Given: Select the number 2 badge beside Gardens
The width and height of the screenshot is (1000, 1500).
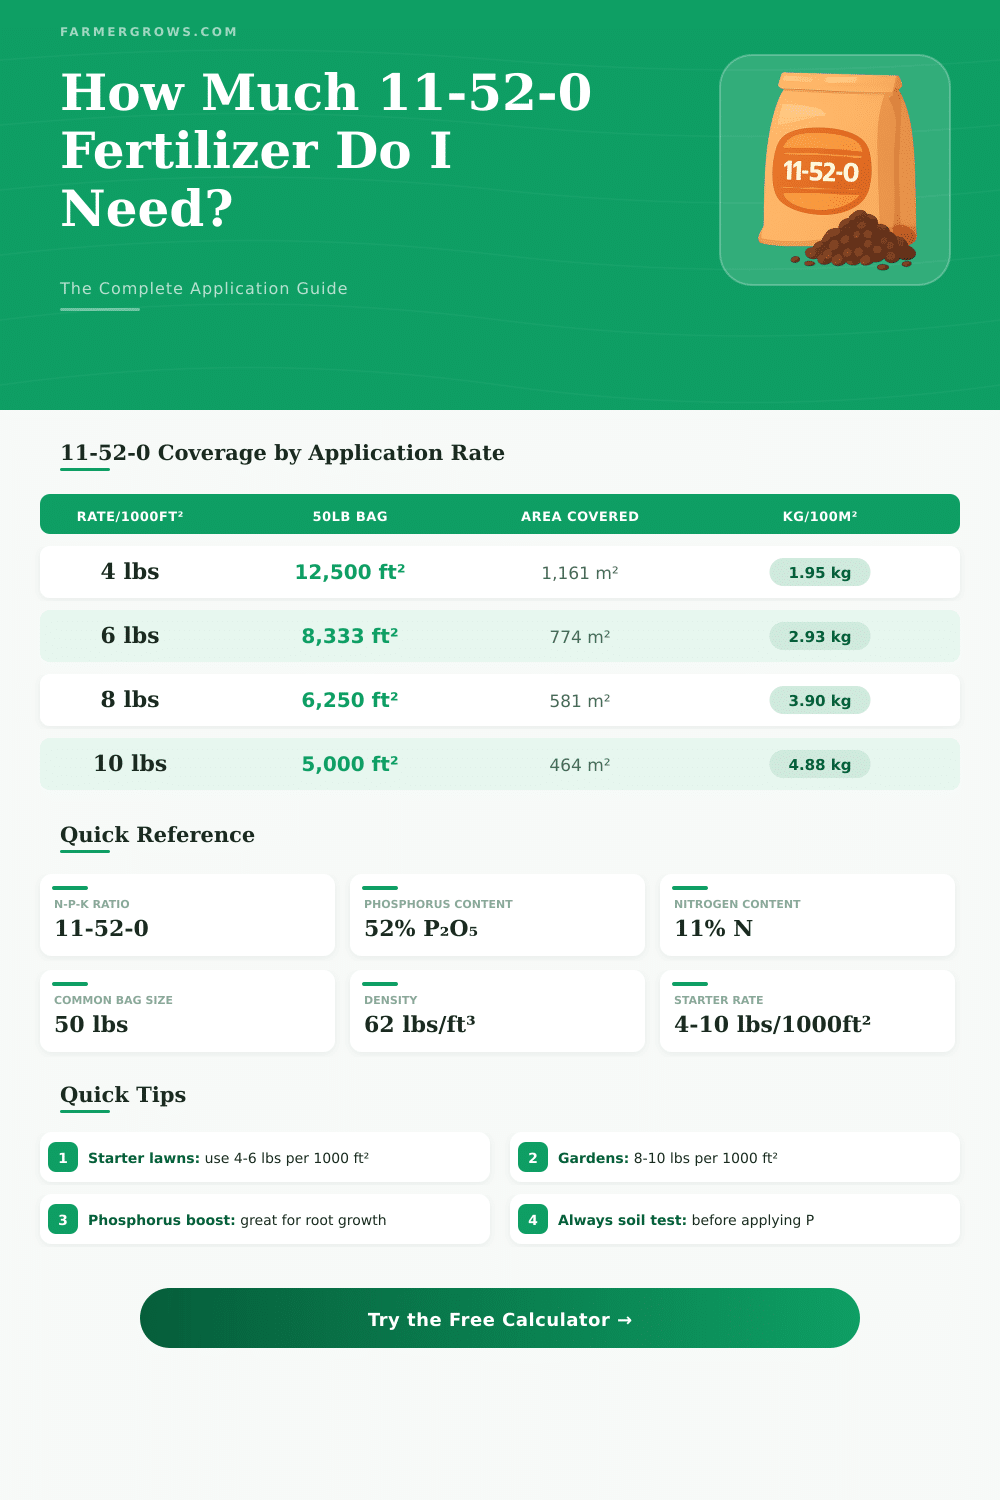Looking at the screenshot, I should [533, 1157].
